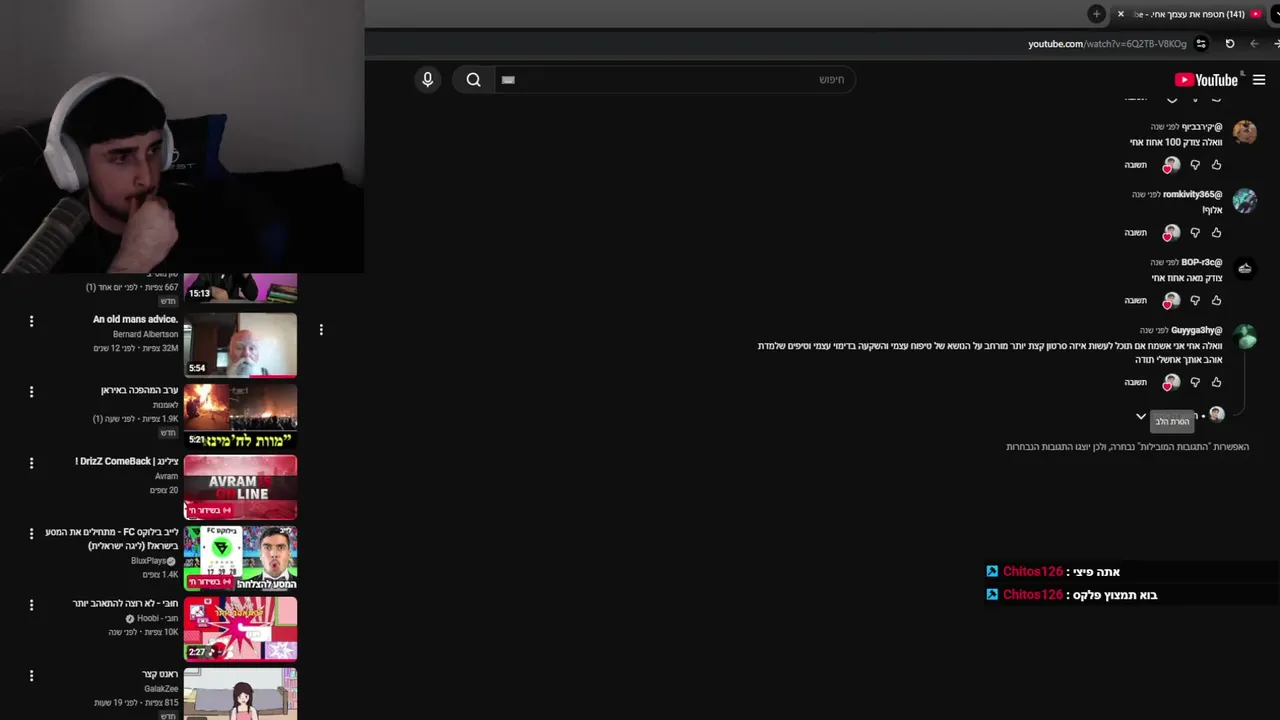Run search with magnifier button
The width and height of the screenshot is (1280, 720).
tap(473, 80)
